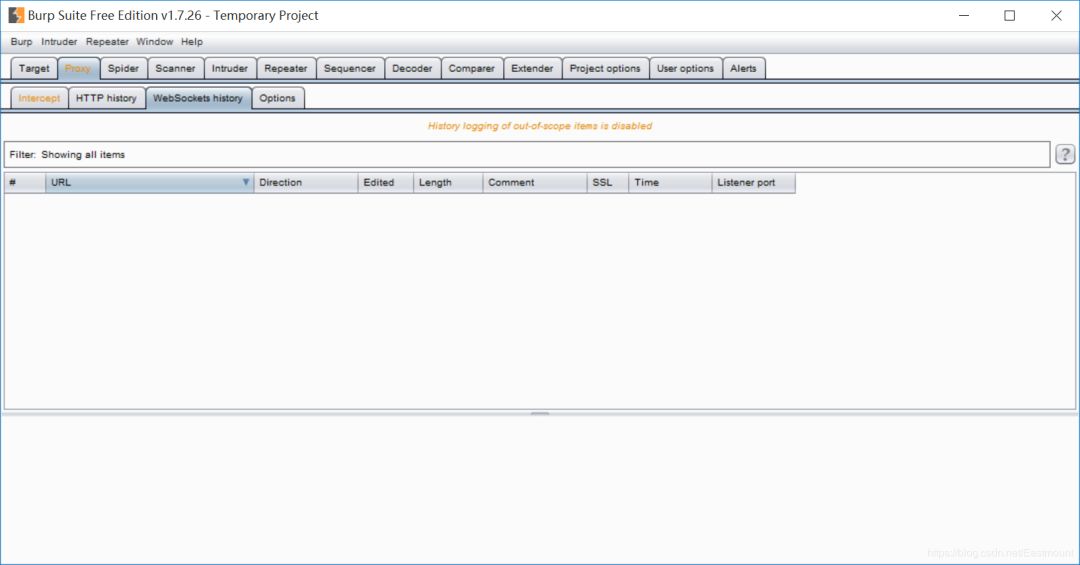Open the Burp menu

tap(21, 42)
